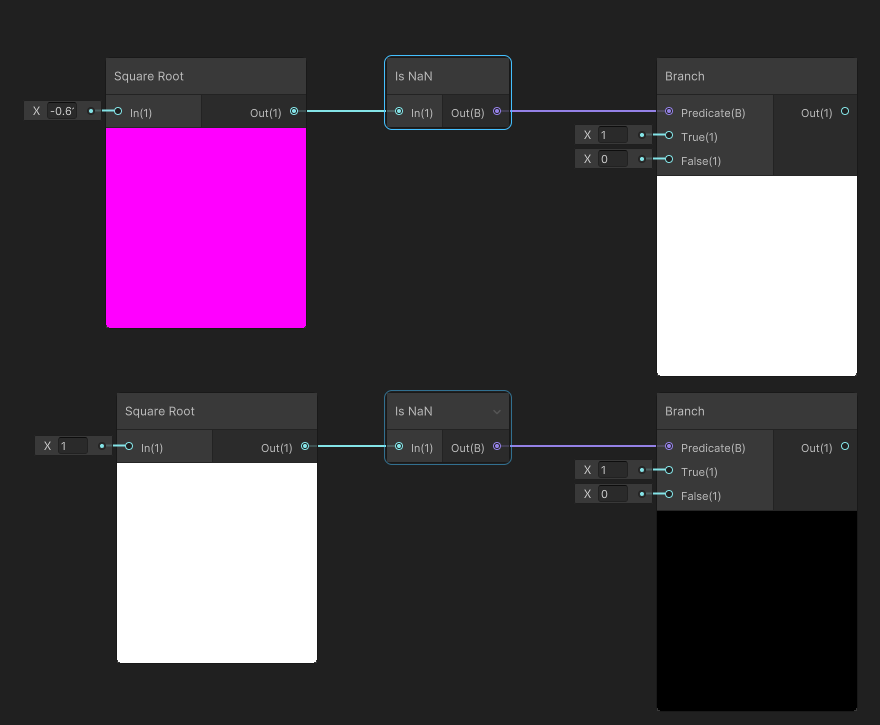Edit the False X value on upper Branch

pos(613,159)
